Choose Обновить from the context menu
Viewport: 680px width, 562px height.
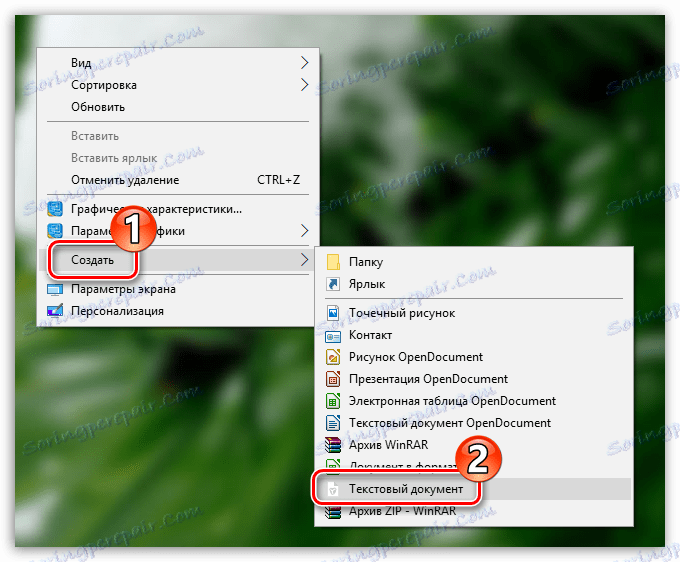(x=178, y=107)
